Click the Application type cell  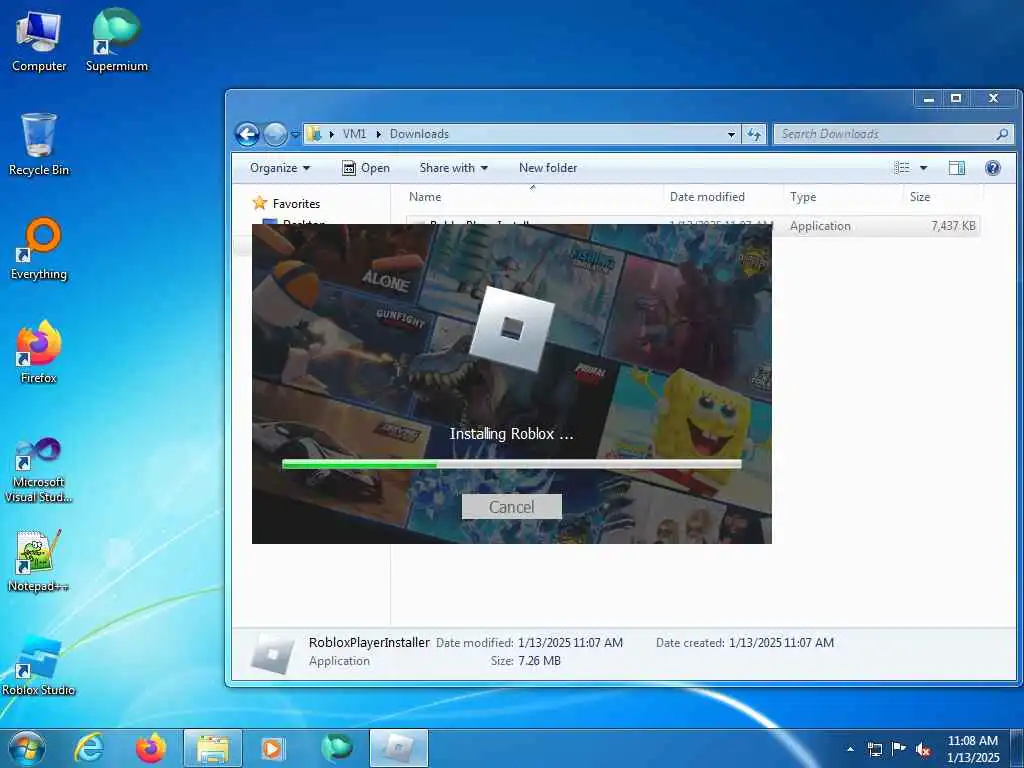(820, 226)
